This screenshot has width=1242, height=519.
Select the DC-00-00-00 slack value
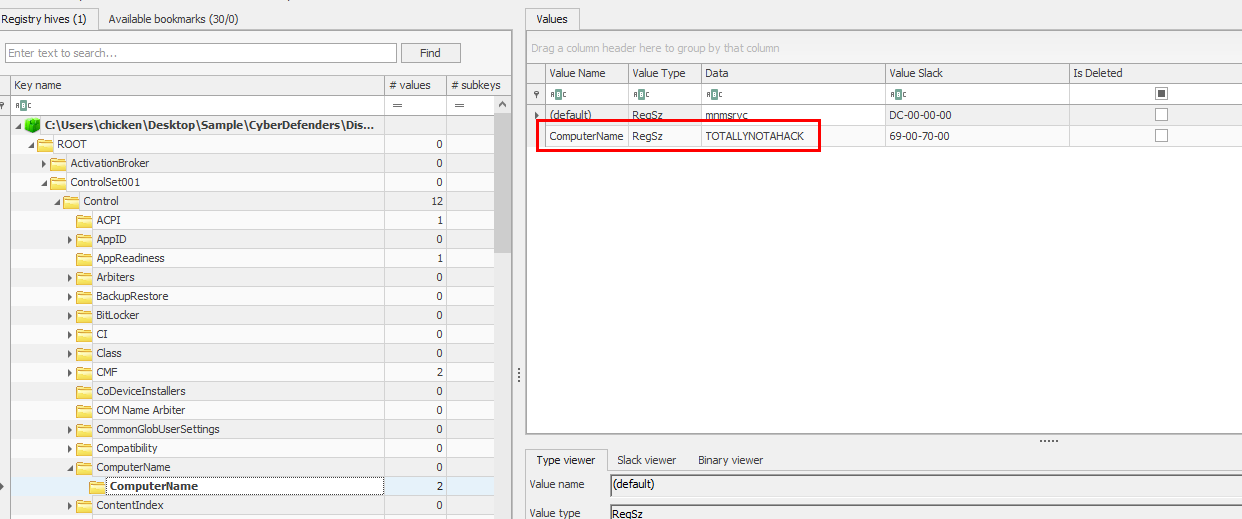click(977, 115)
